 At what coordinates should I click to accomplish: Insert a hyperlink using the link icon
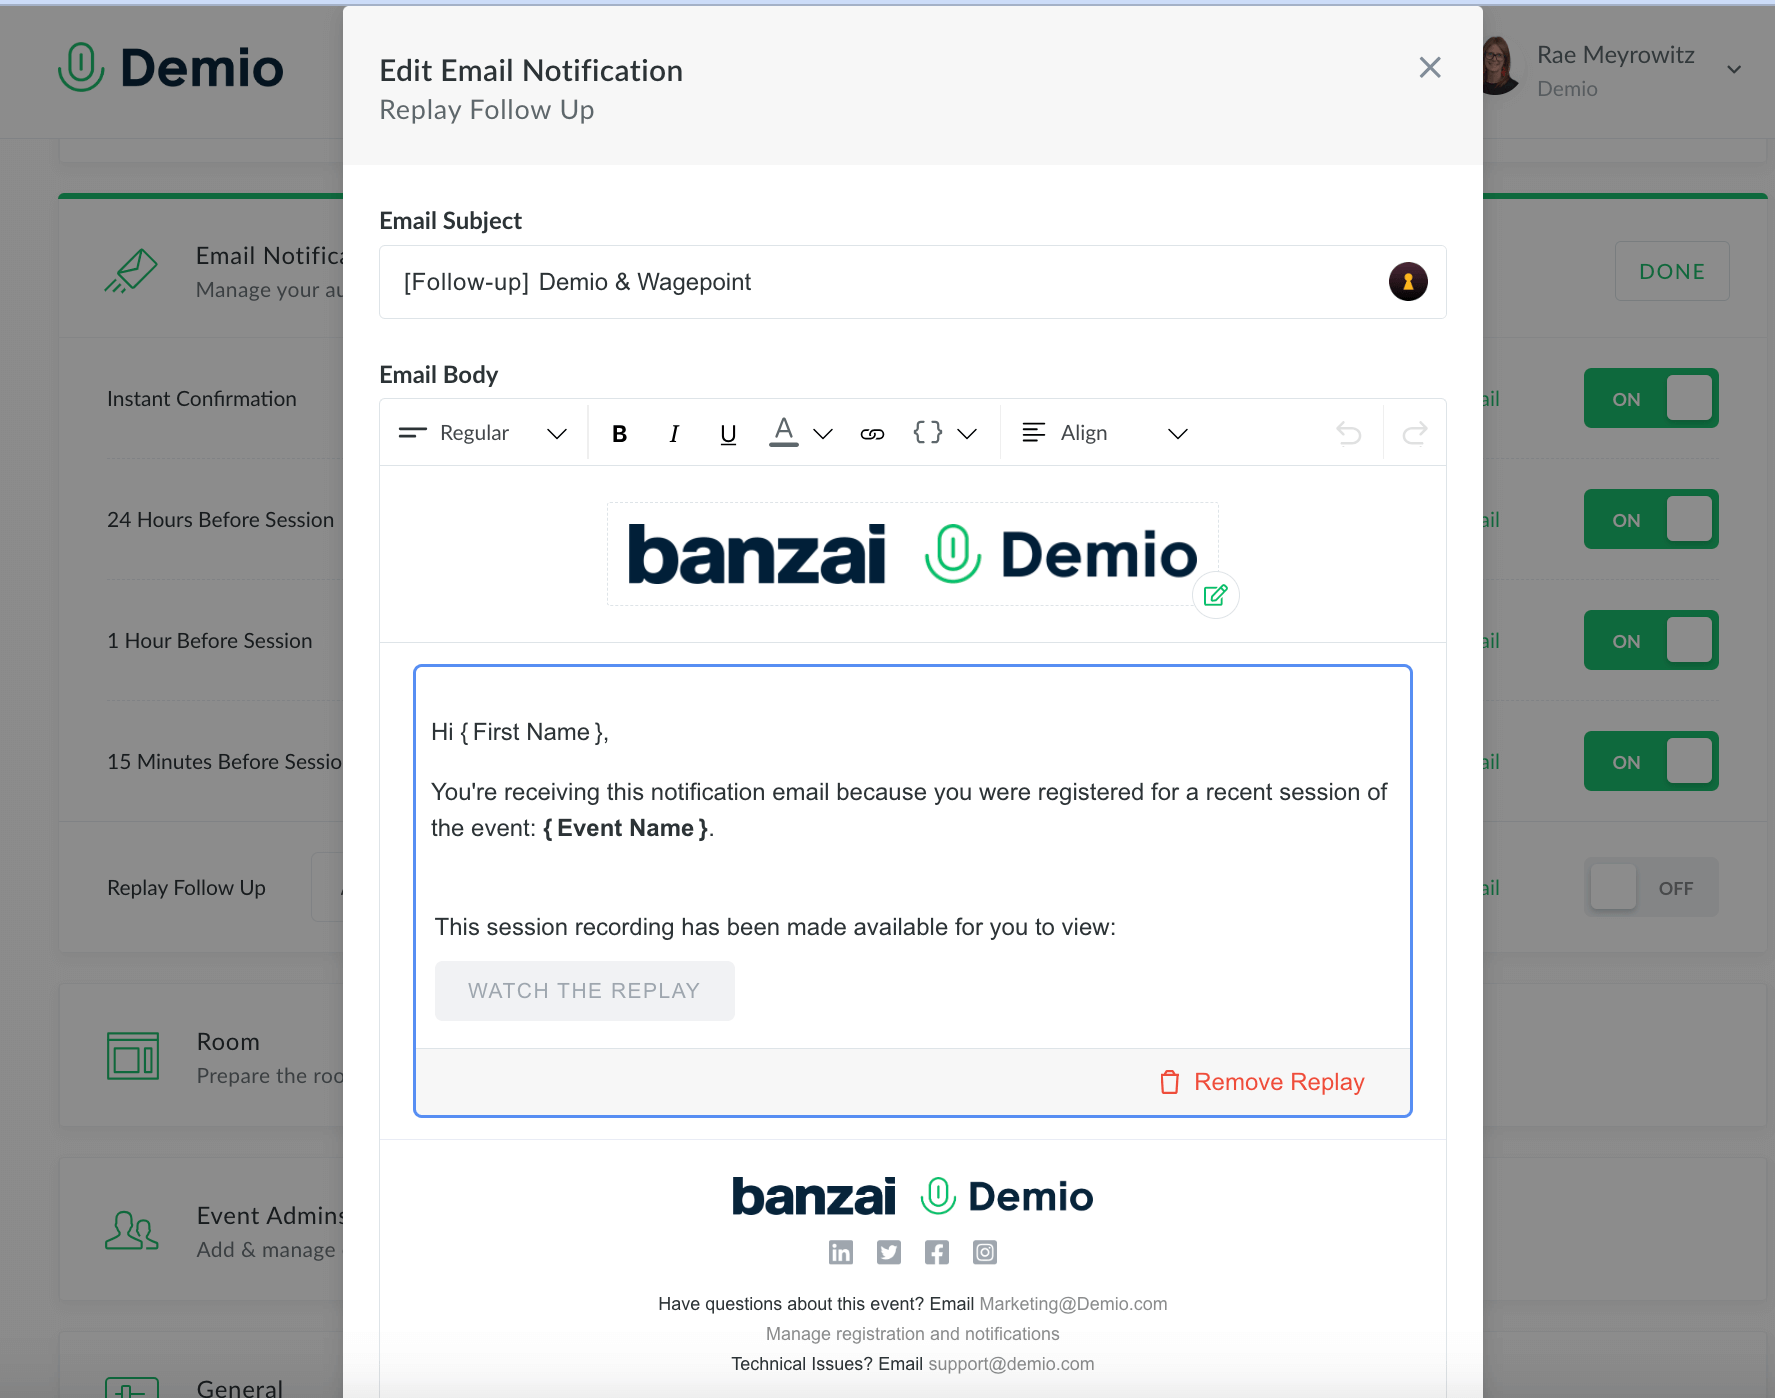[x=871, y=432]
